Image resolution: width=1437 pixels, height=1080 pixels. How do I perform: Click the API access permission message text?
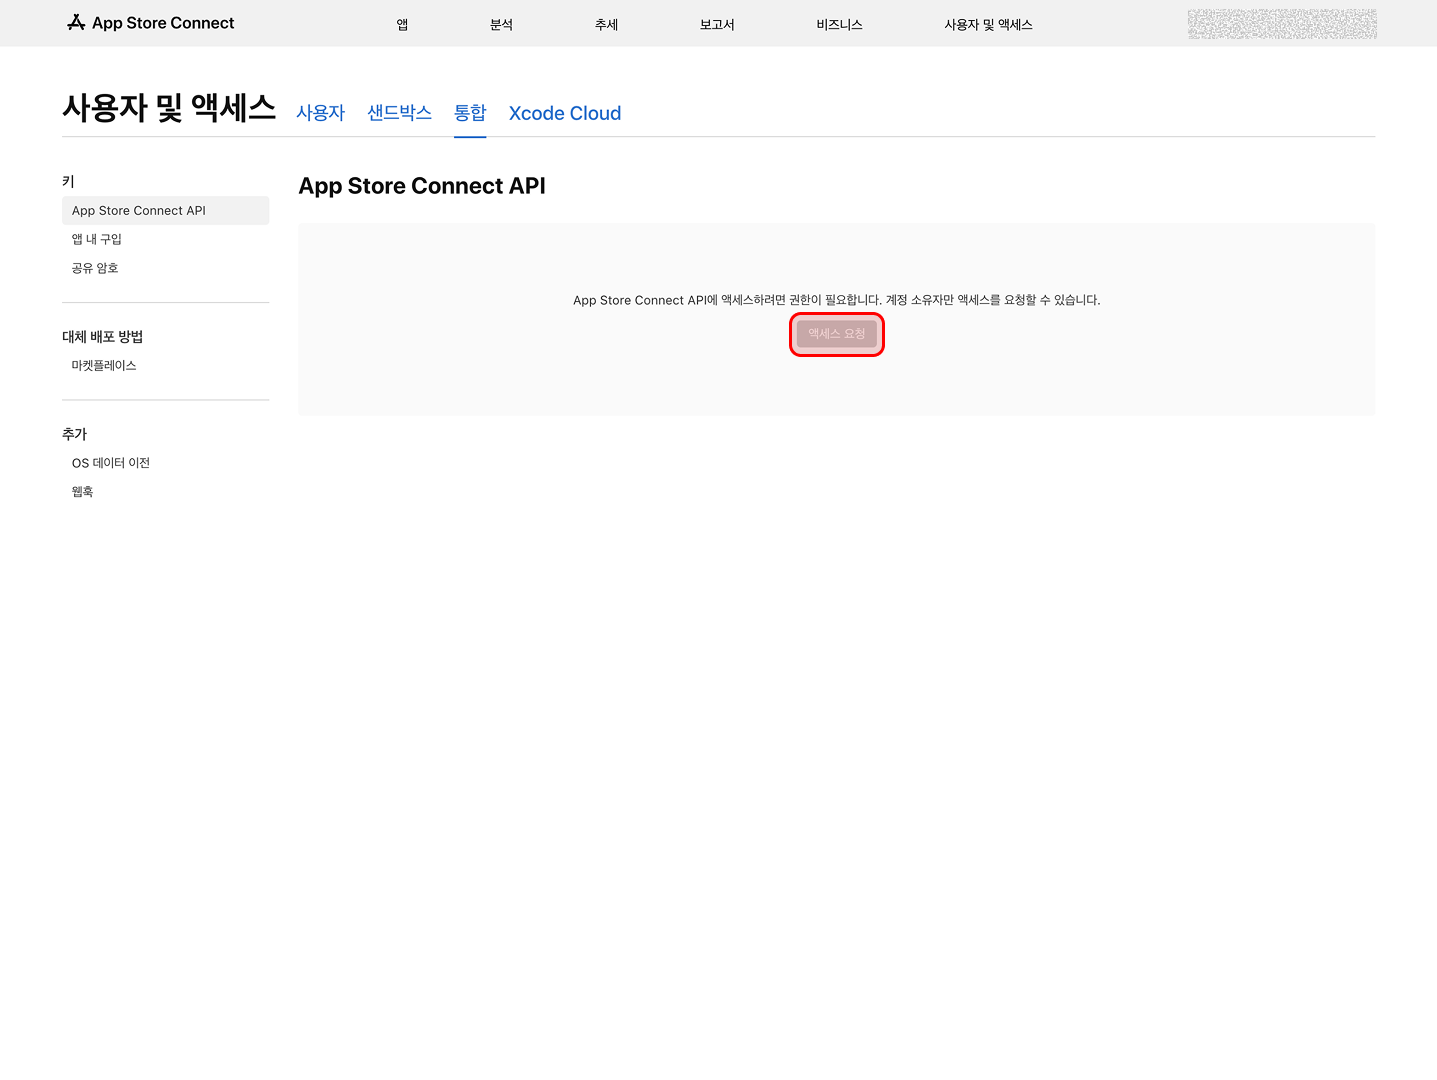(x=837, y=300)
